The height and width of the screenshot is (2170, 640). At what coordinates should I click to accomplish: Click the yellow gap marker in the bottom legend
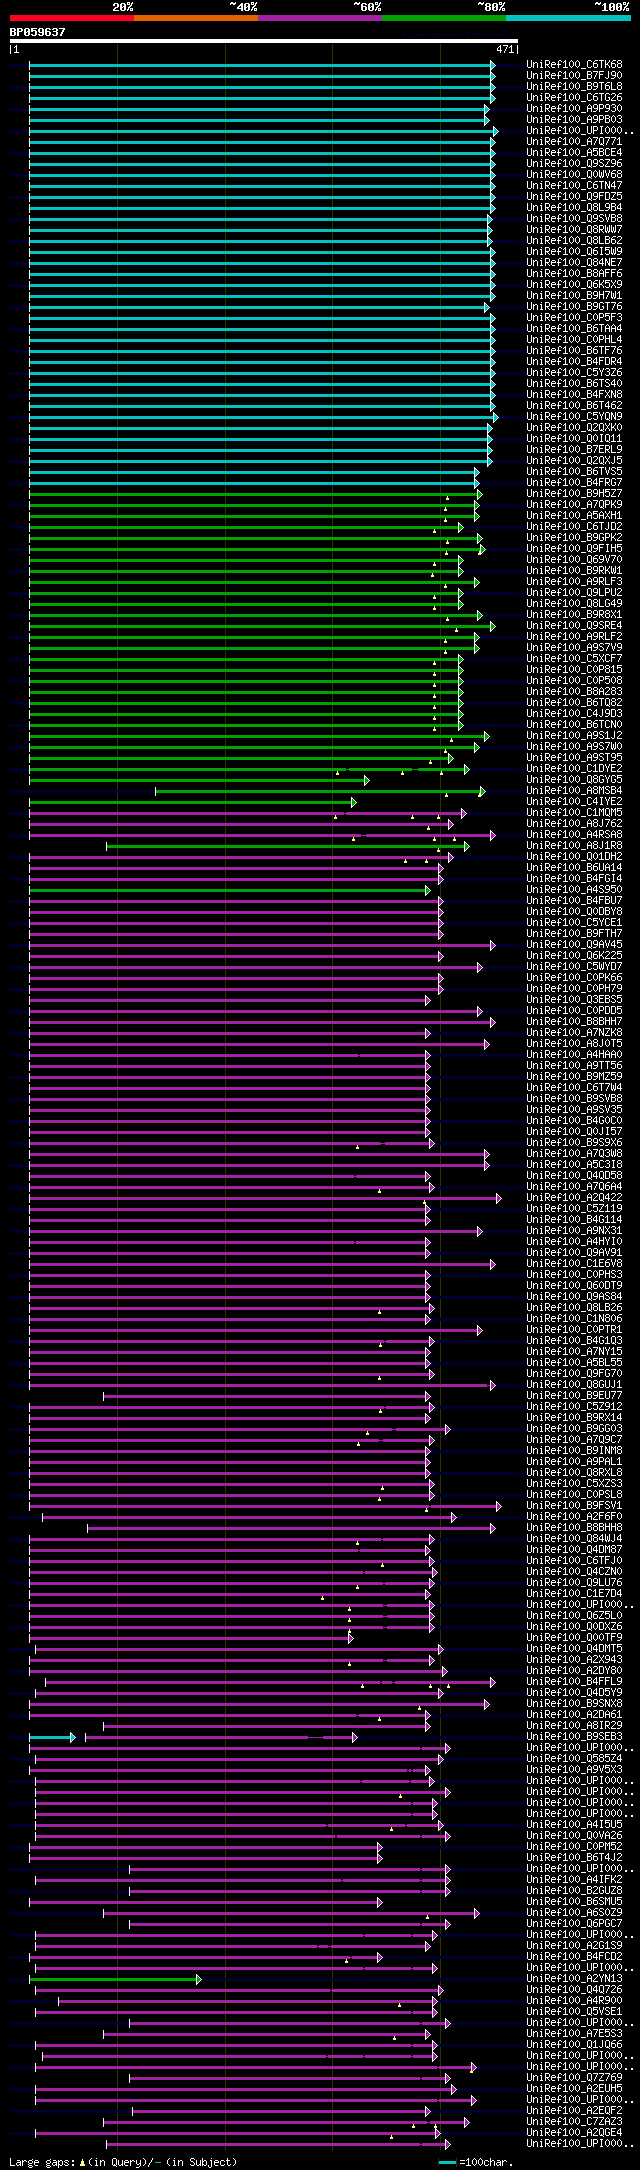82,2162
